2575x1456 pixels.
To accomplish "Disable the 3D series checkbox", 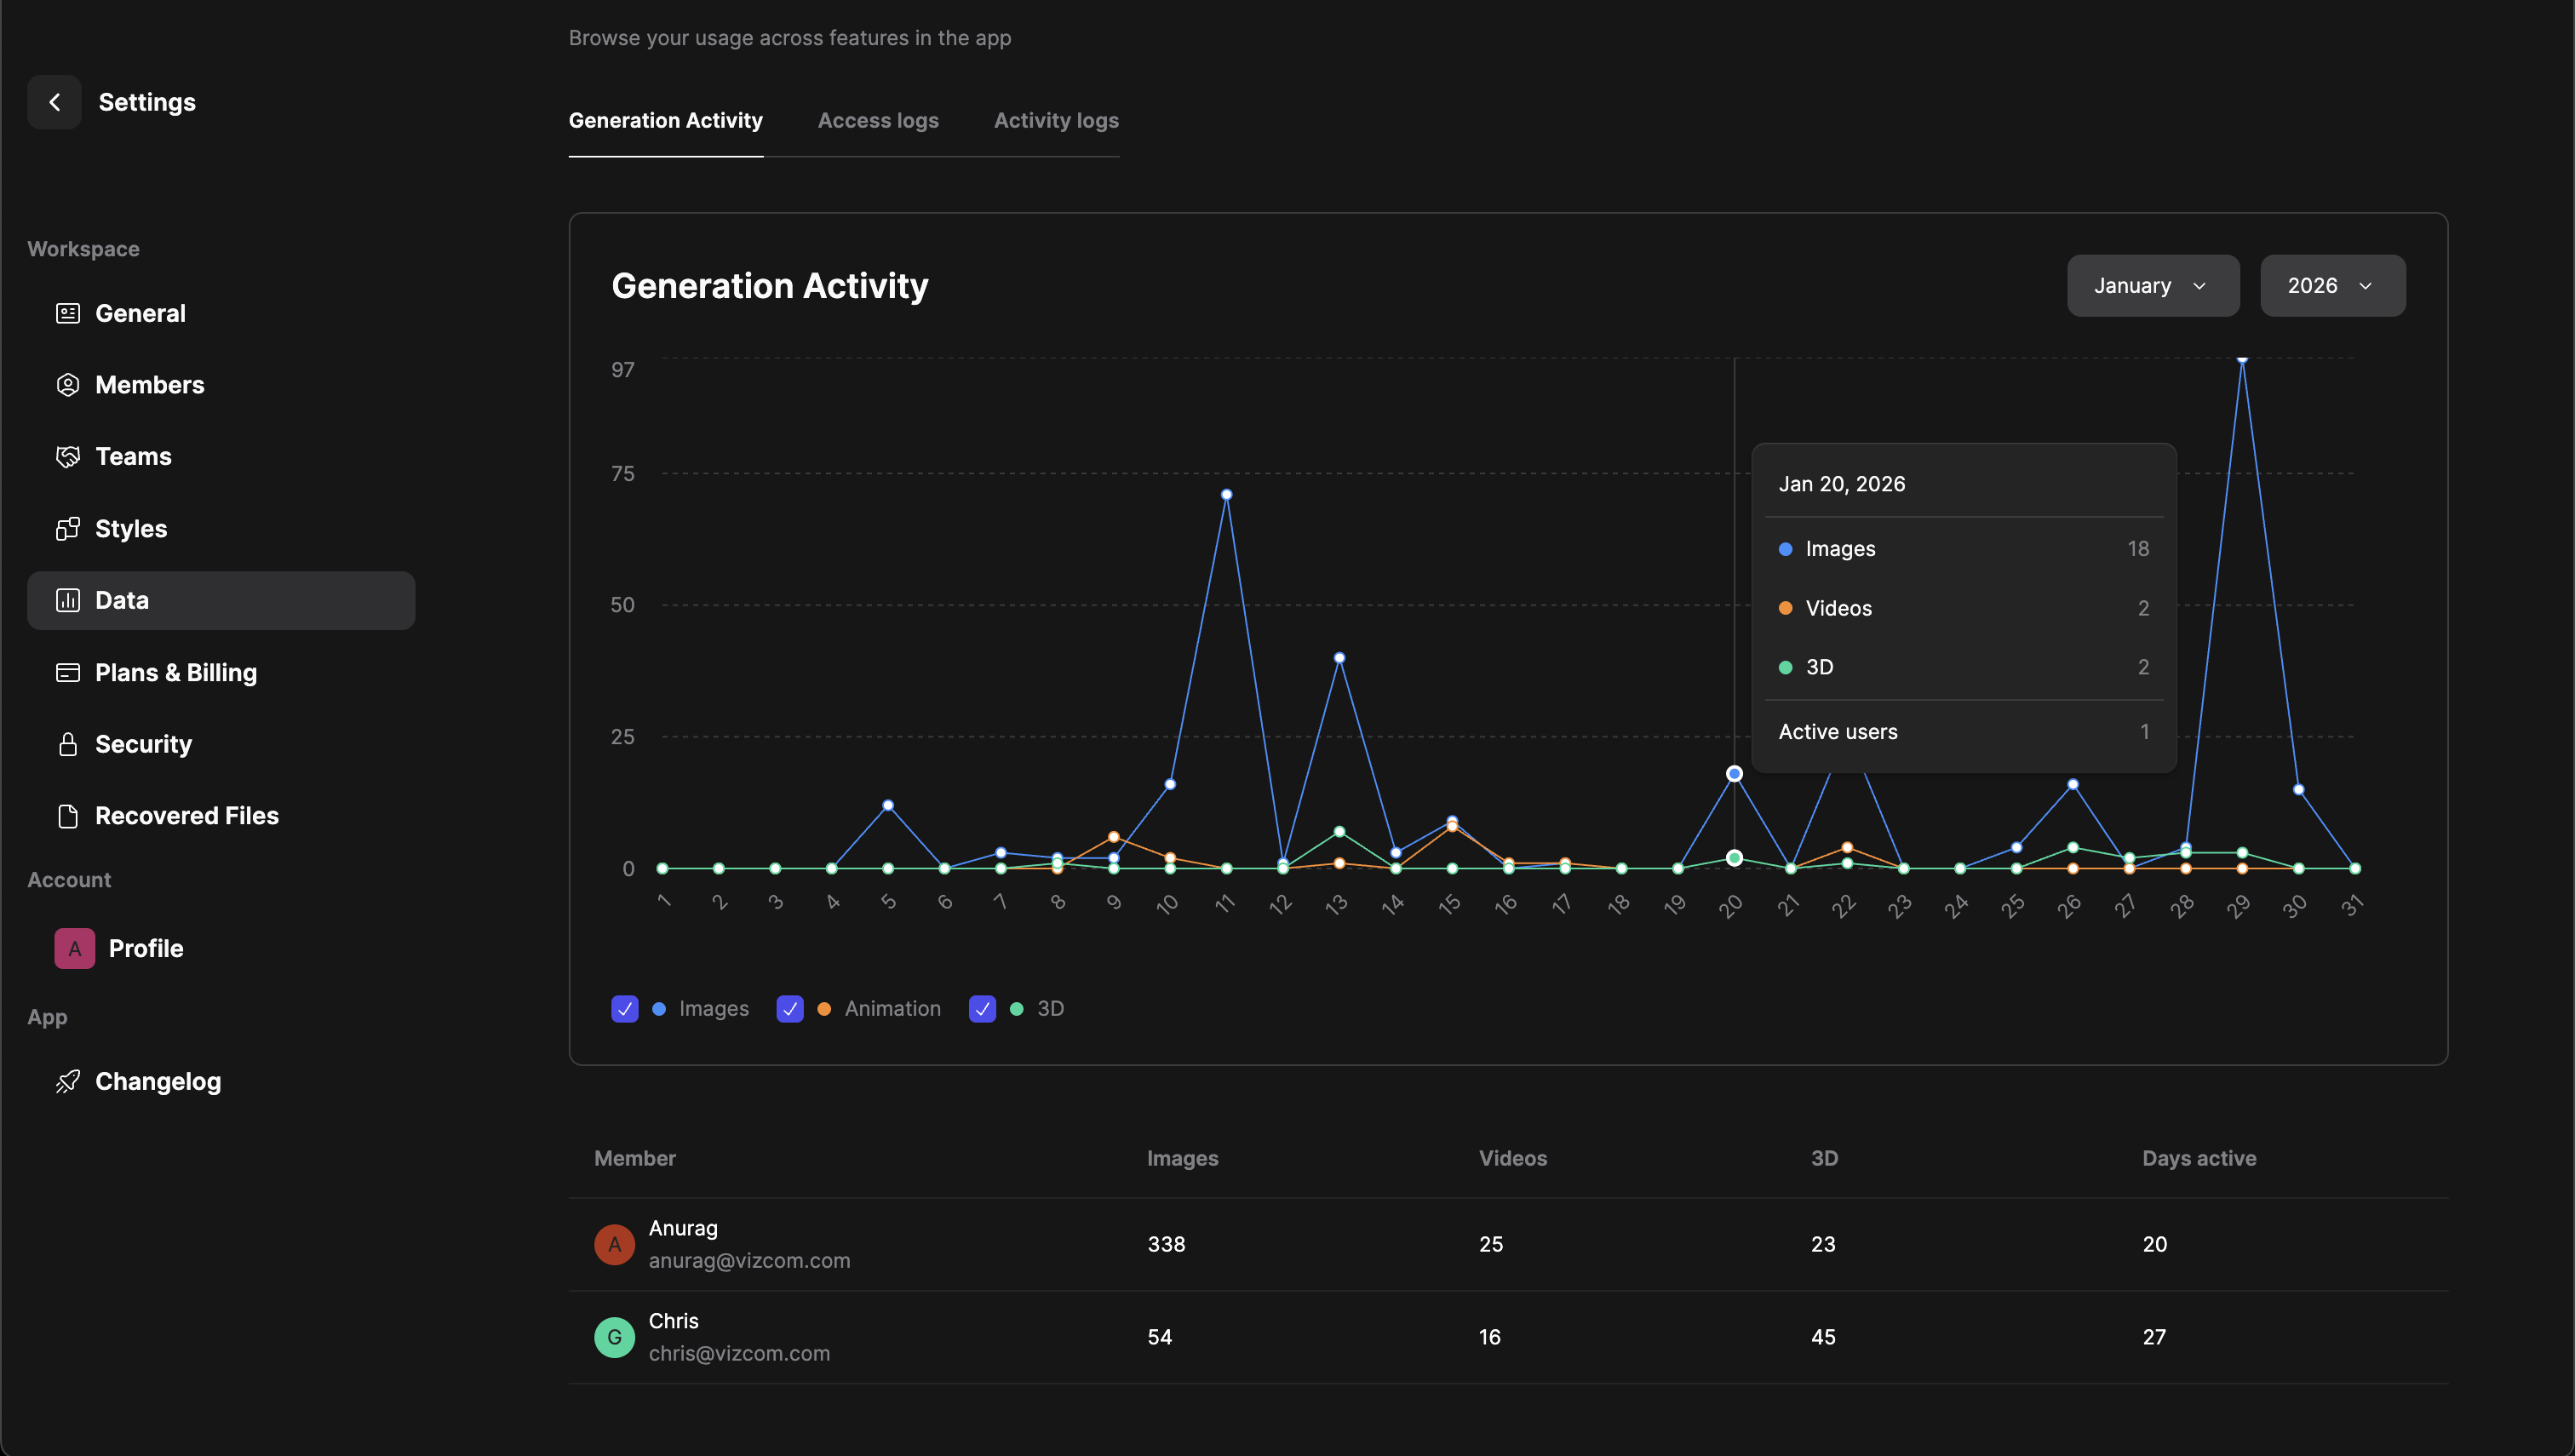I will tap(982, 1009).
